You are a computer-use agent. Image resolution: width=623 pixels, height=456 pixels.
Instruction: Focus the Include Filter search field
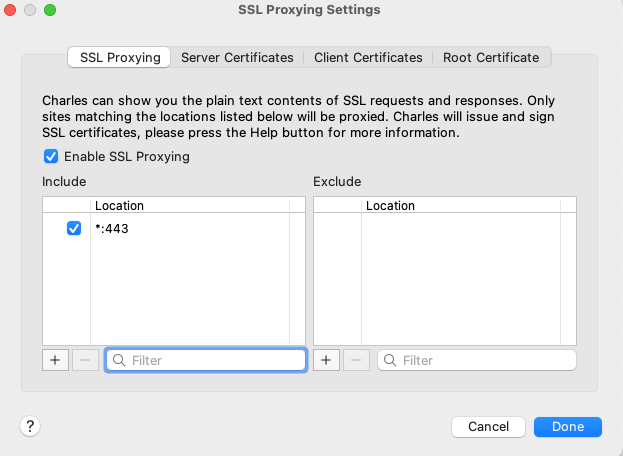pyautogui.click(x=206, y=360)
